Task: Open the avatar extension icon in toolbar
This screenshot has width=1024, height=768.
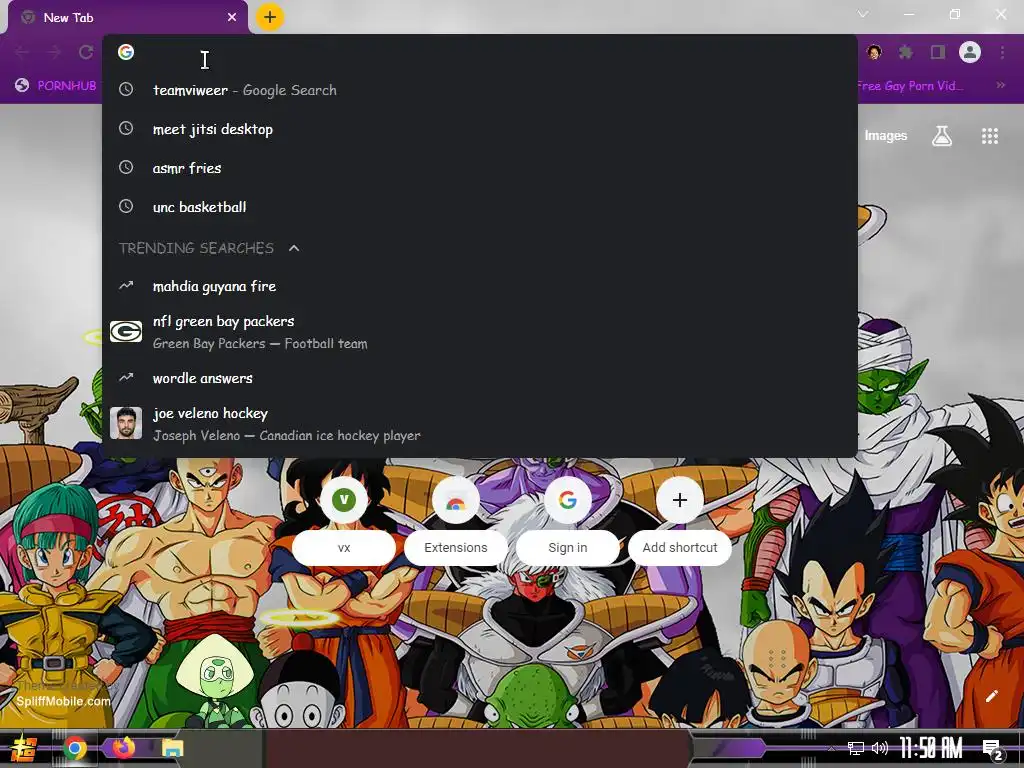Action: pos(874,52)
